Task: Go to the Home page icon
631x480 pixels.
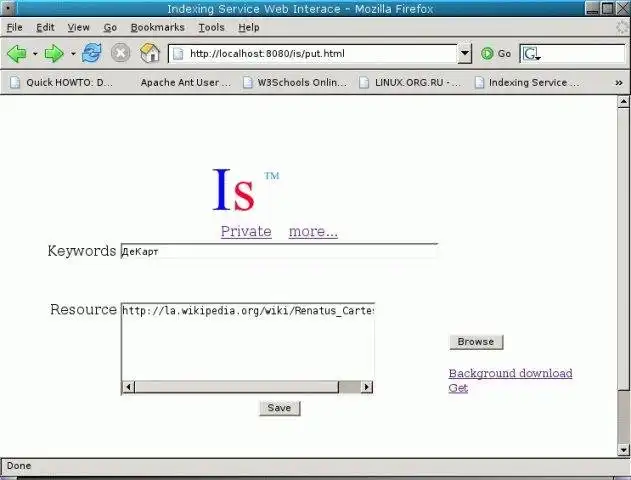Action: coord(149,53)
